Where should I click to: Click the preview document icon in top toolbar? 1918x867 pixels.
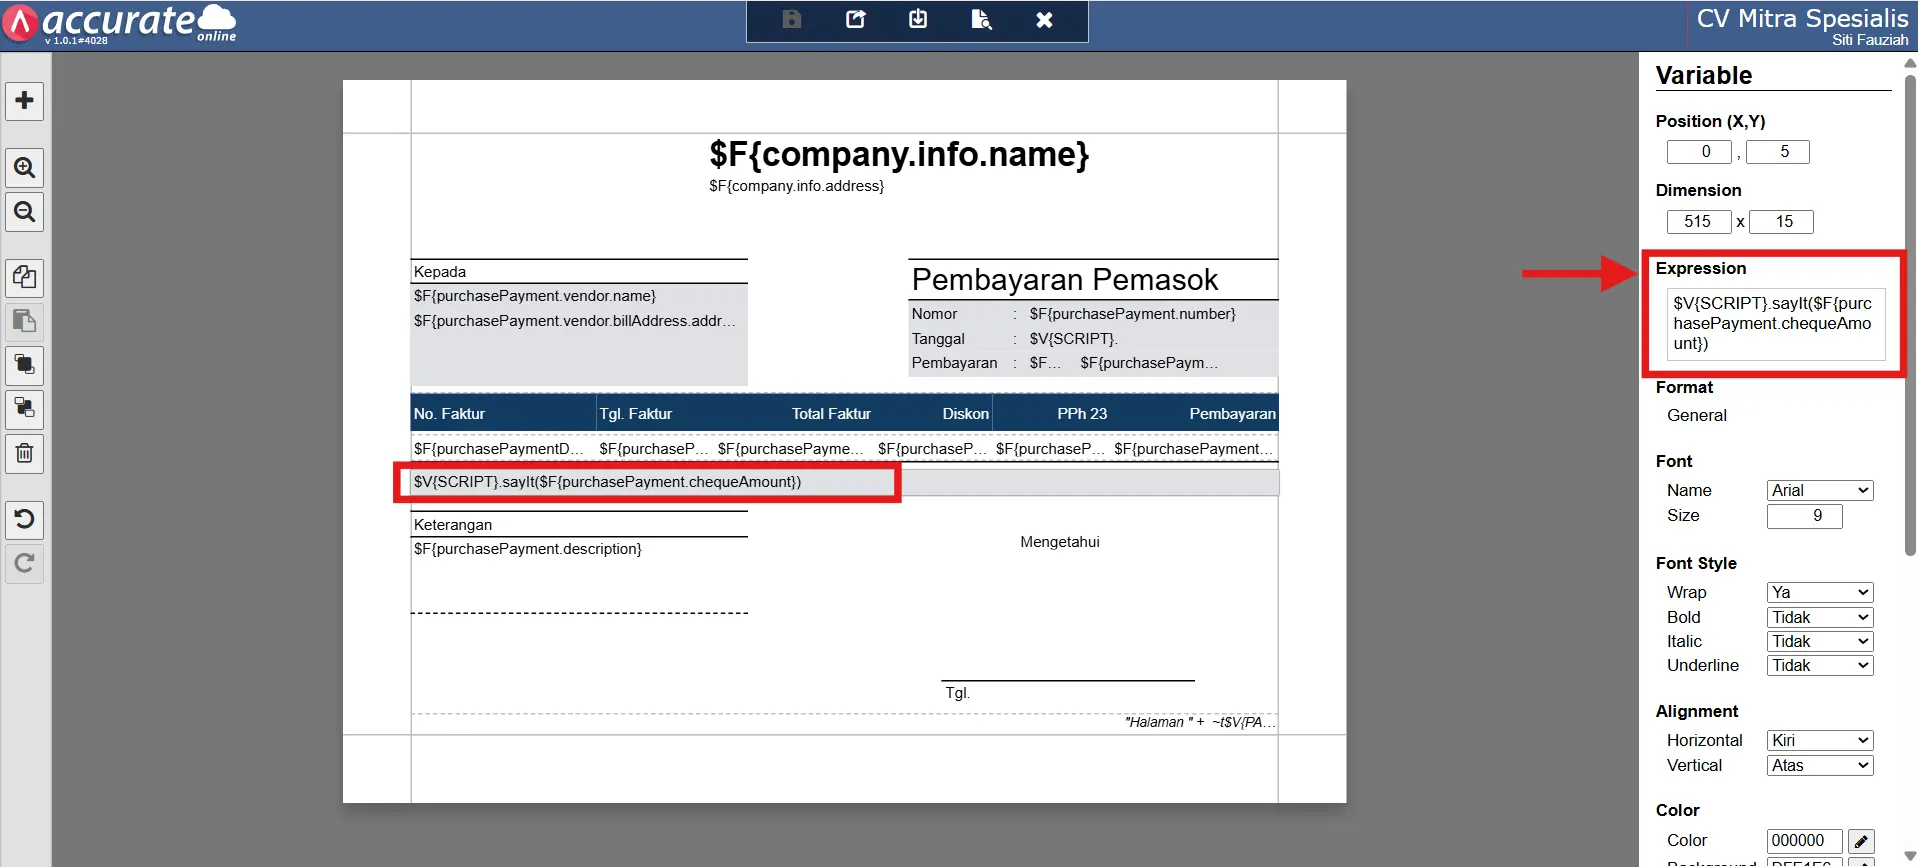click(981, 19)
